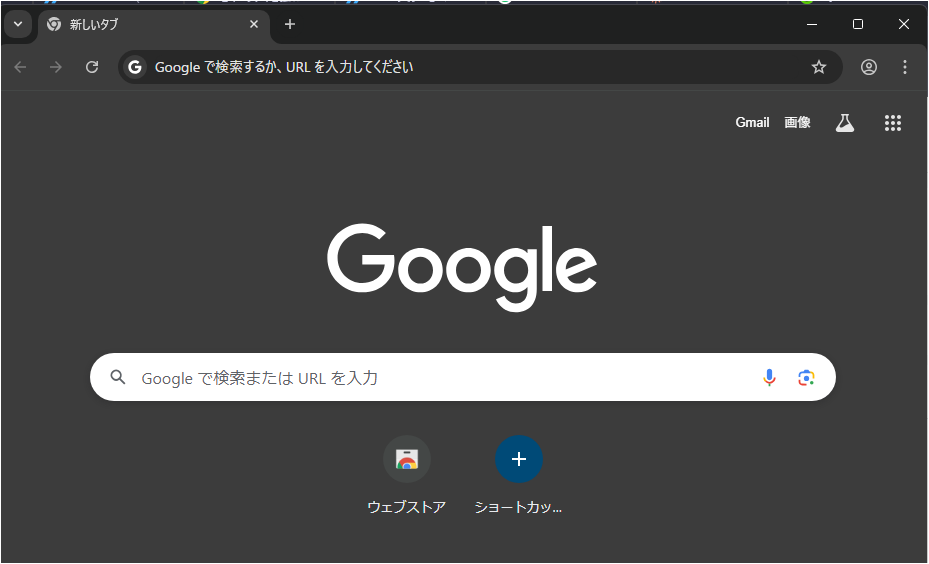Image resolution: width=929 pixels, height=564 pixels.
Task: Focus the Google search box
Action: click(463, 377)
